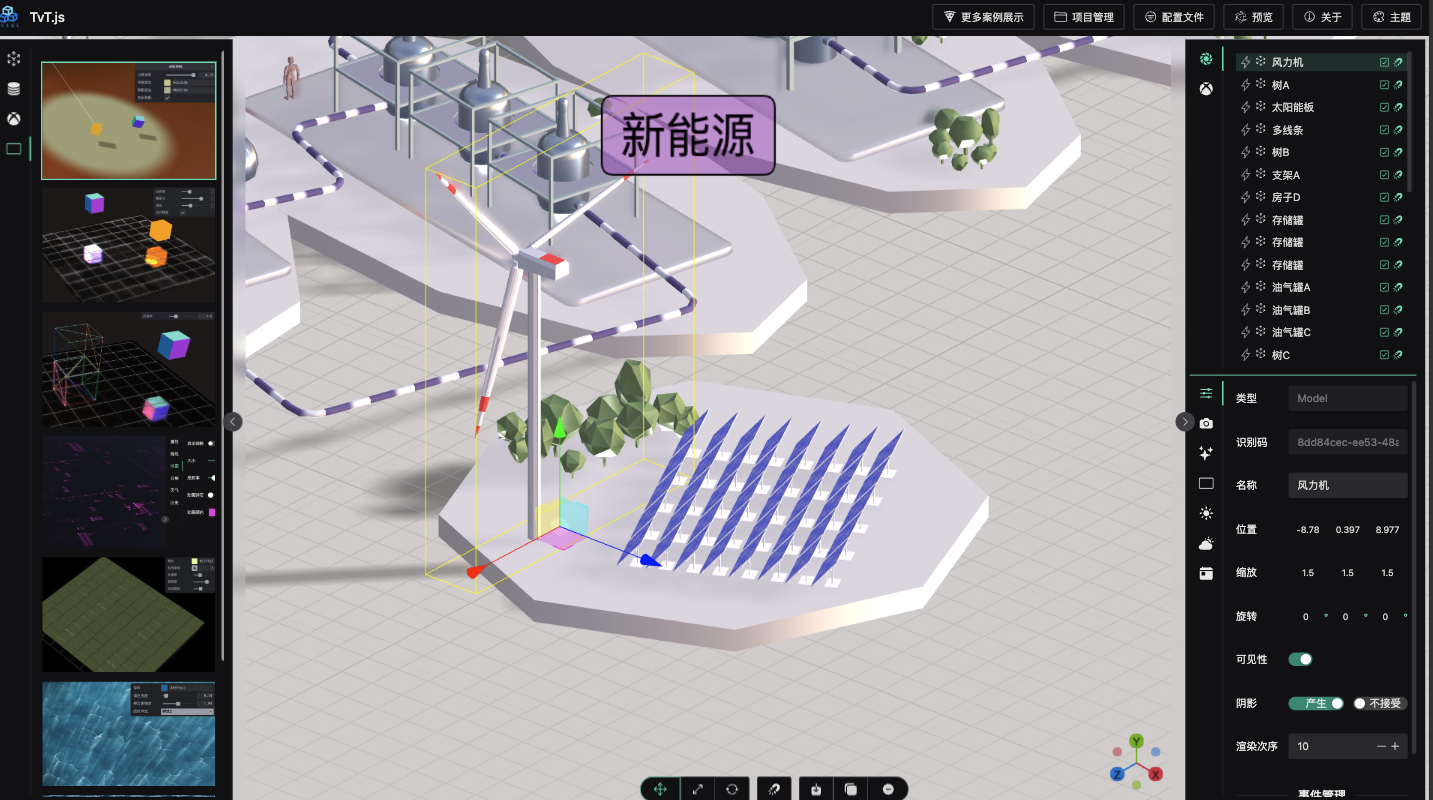Click the copy/duplicate icon in bottom toolbar
The height and width of the screenshot is (800, 1433).
click(x=850, y=789)
